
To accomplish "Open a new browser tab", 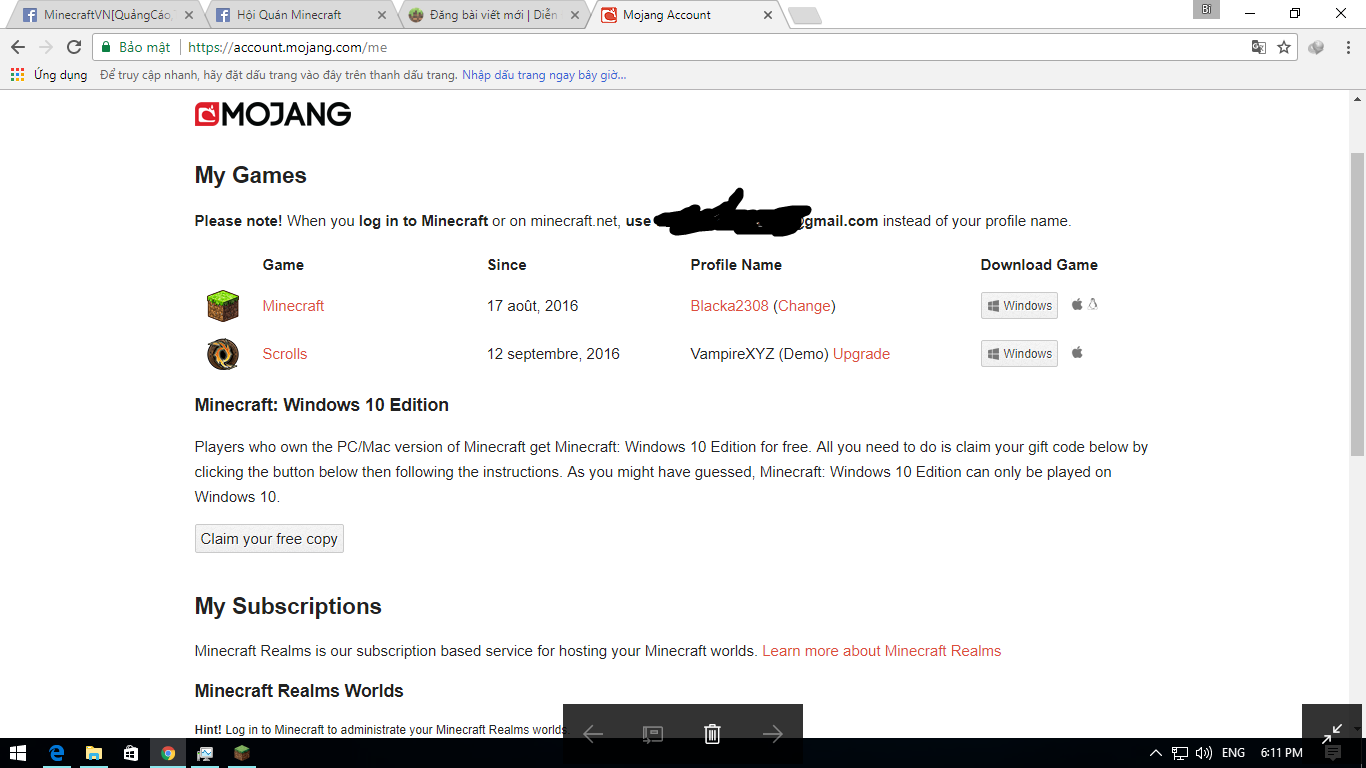I will point(805,15).
